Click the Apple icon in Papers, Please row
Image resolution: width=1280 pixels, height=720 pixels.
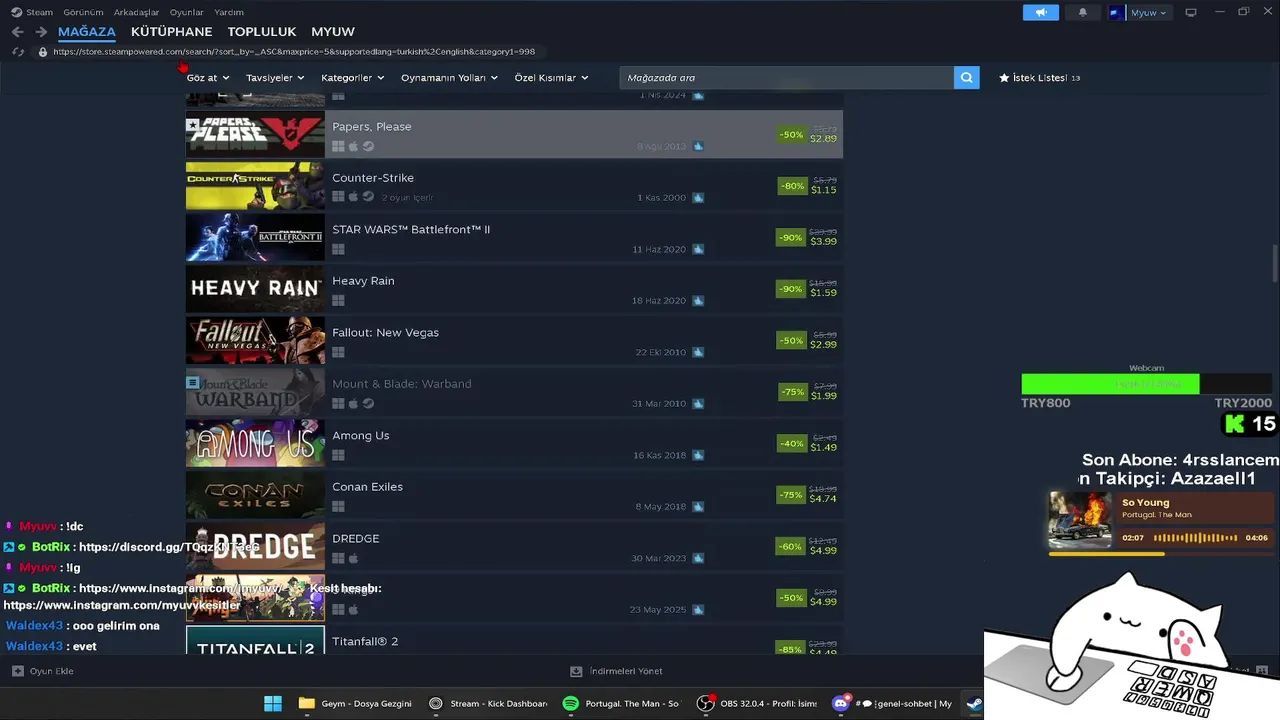353,146
